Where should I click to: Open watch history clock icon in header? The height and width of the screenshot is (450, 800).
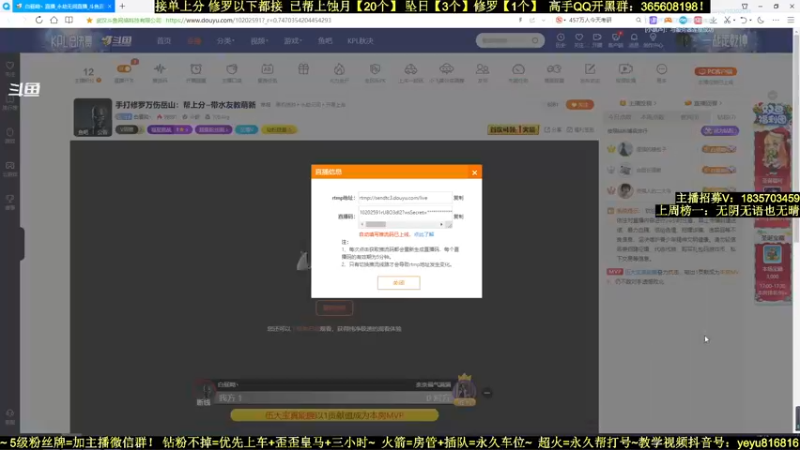tap(561, 38)
